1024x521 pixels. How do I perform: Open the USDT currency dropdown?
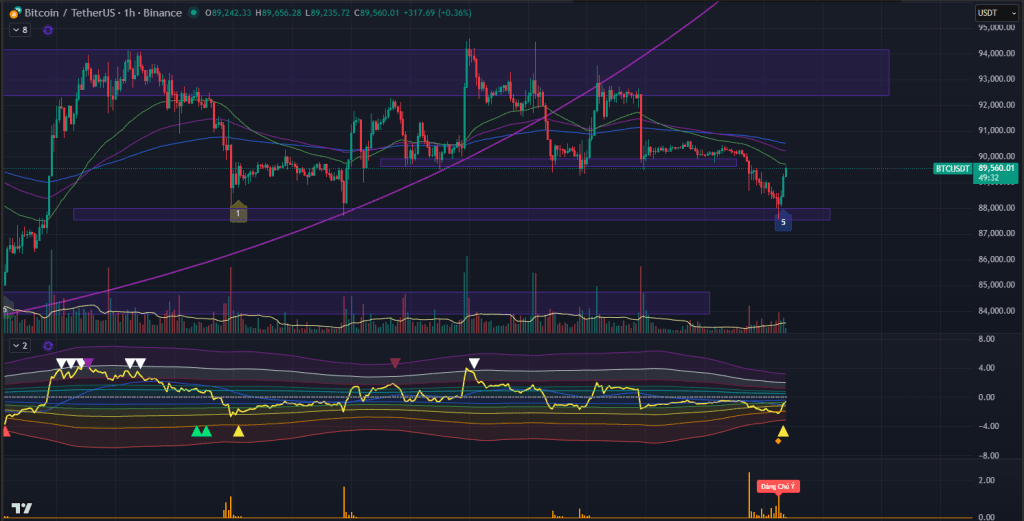click(994, 13)
